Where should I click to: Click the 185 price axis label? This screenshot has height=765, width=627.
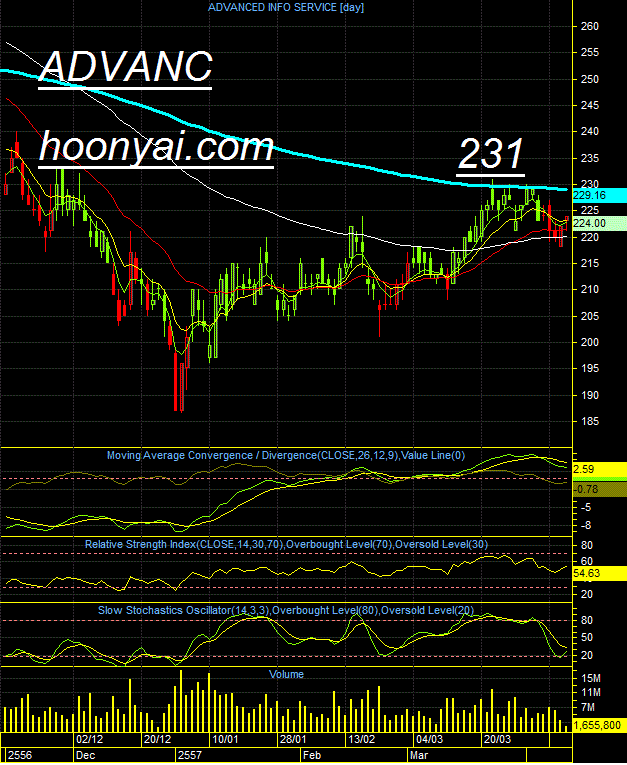coord(590,422)
